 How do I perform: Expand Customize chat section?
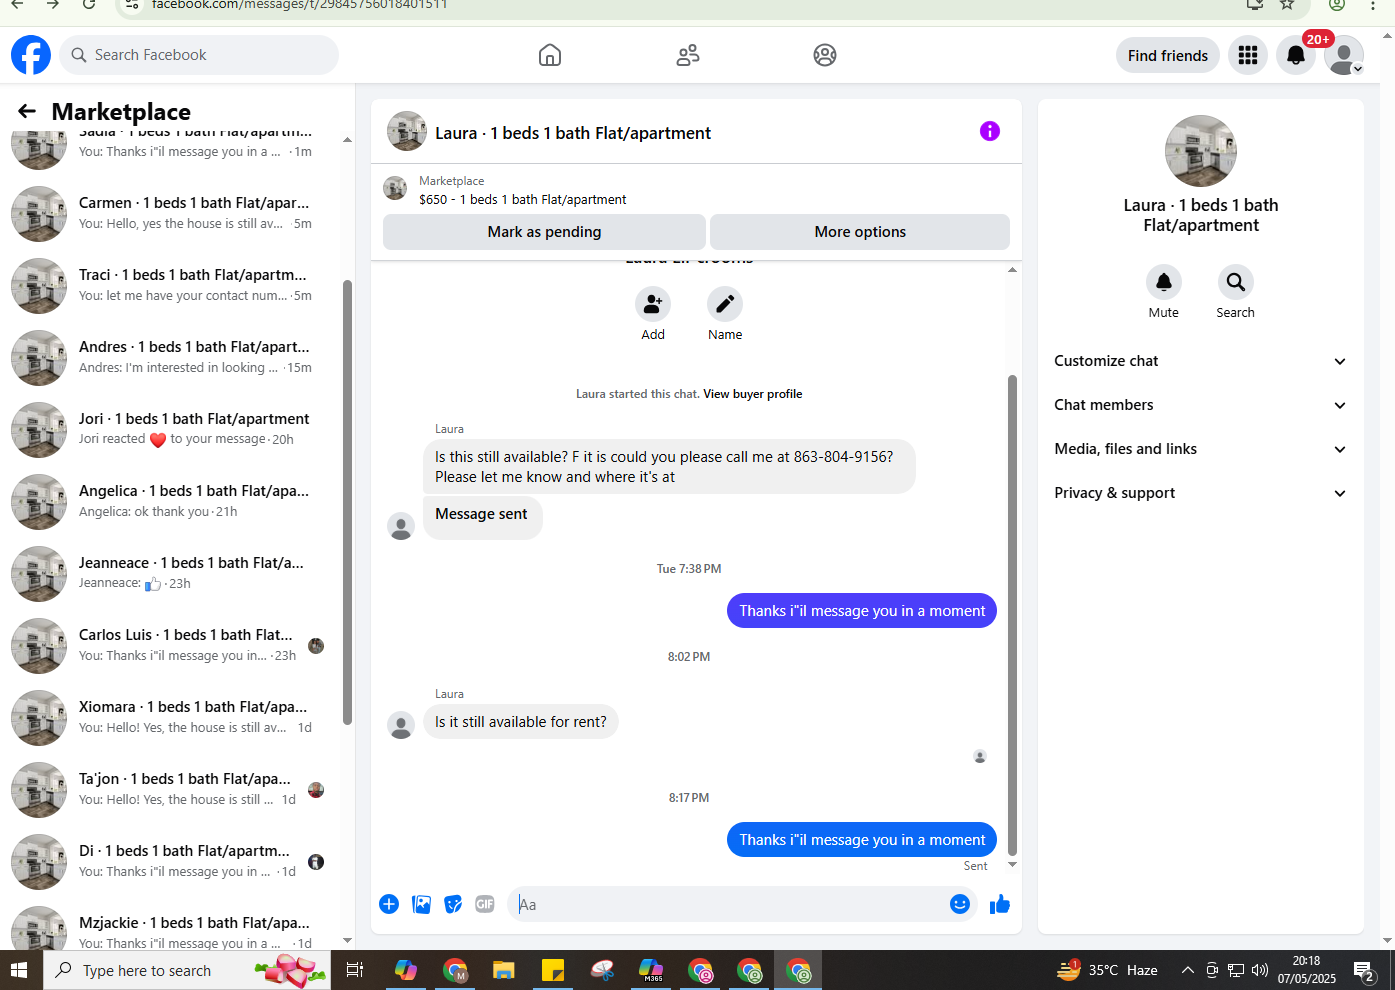coord(1200,361)
